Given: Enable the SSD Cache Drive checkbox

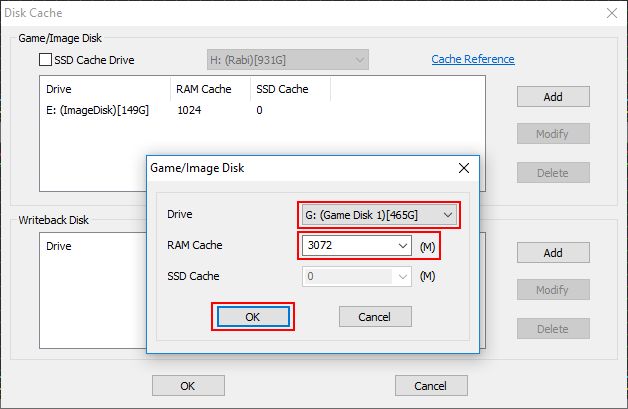Looking at the screenshot, I should point(45,60).
